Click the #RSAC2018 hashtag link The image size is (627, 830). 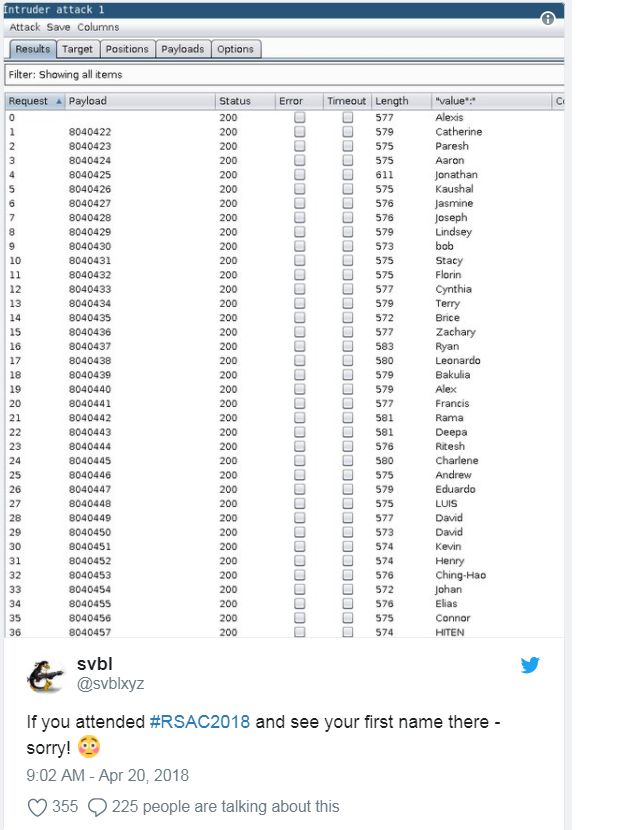199,722
